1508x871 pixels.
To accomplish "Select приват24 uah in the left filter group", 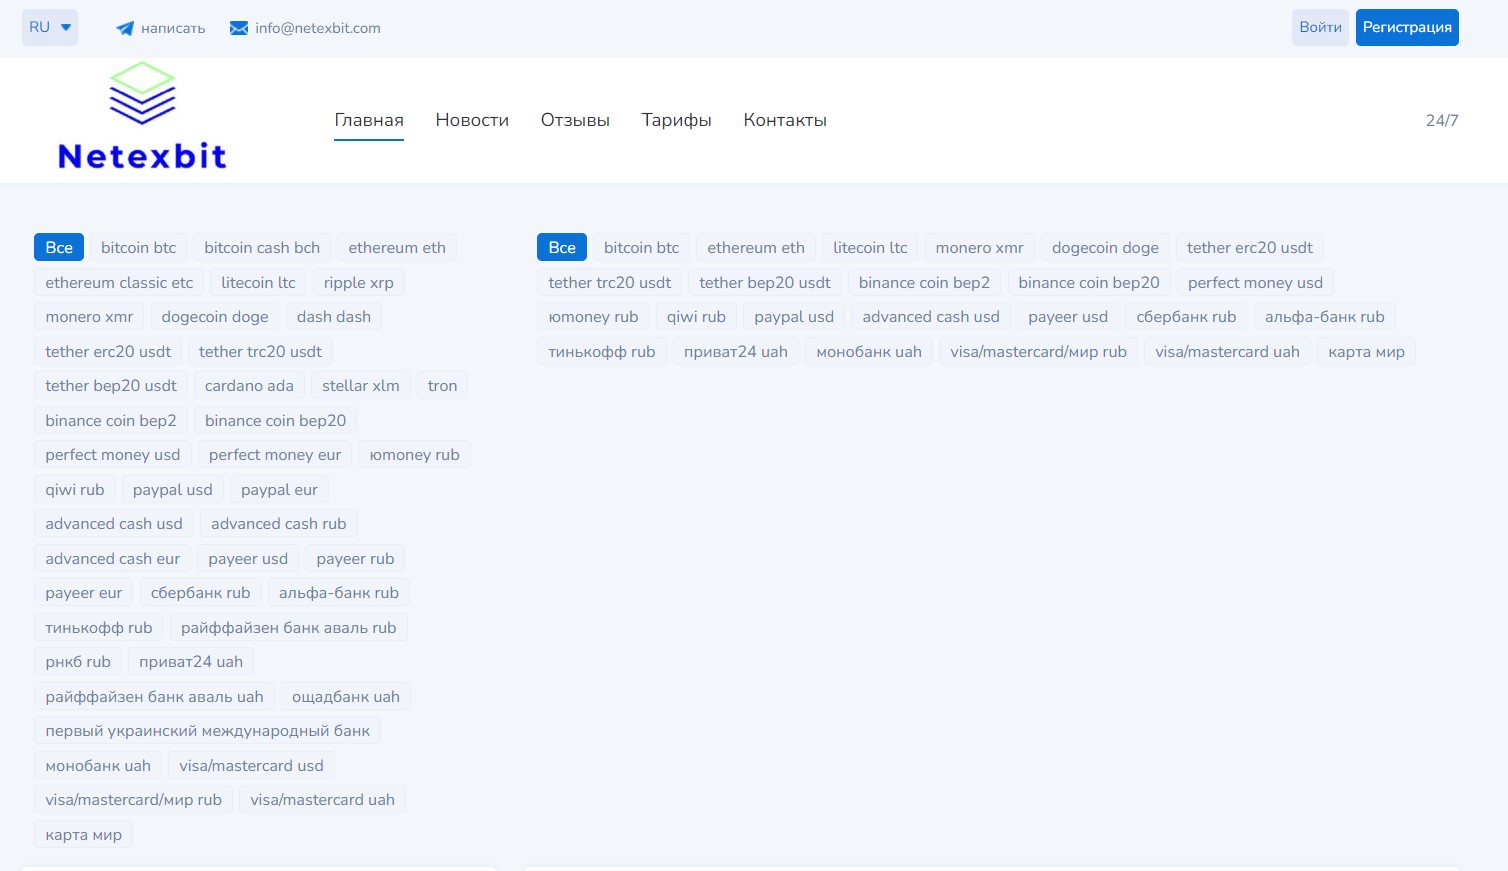I will coord(191,662).
